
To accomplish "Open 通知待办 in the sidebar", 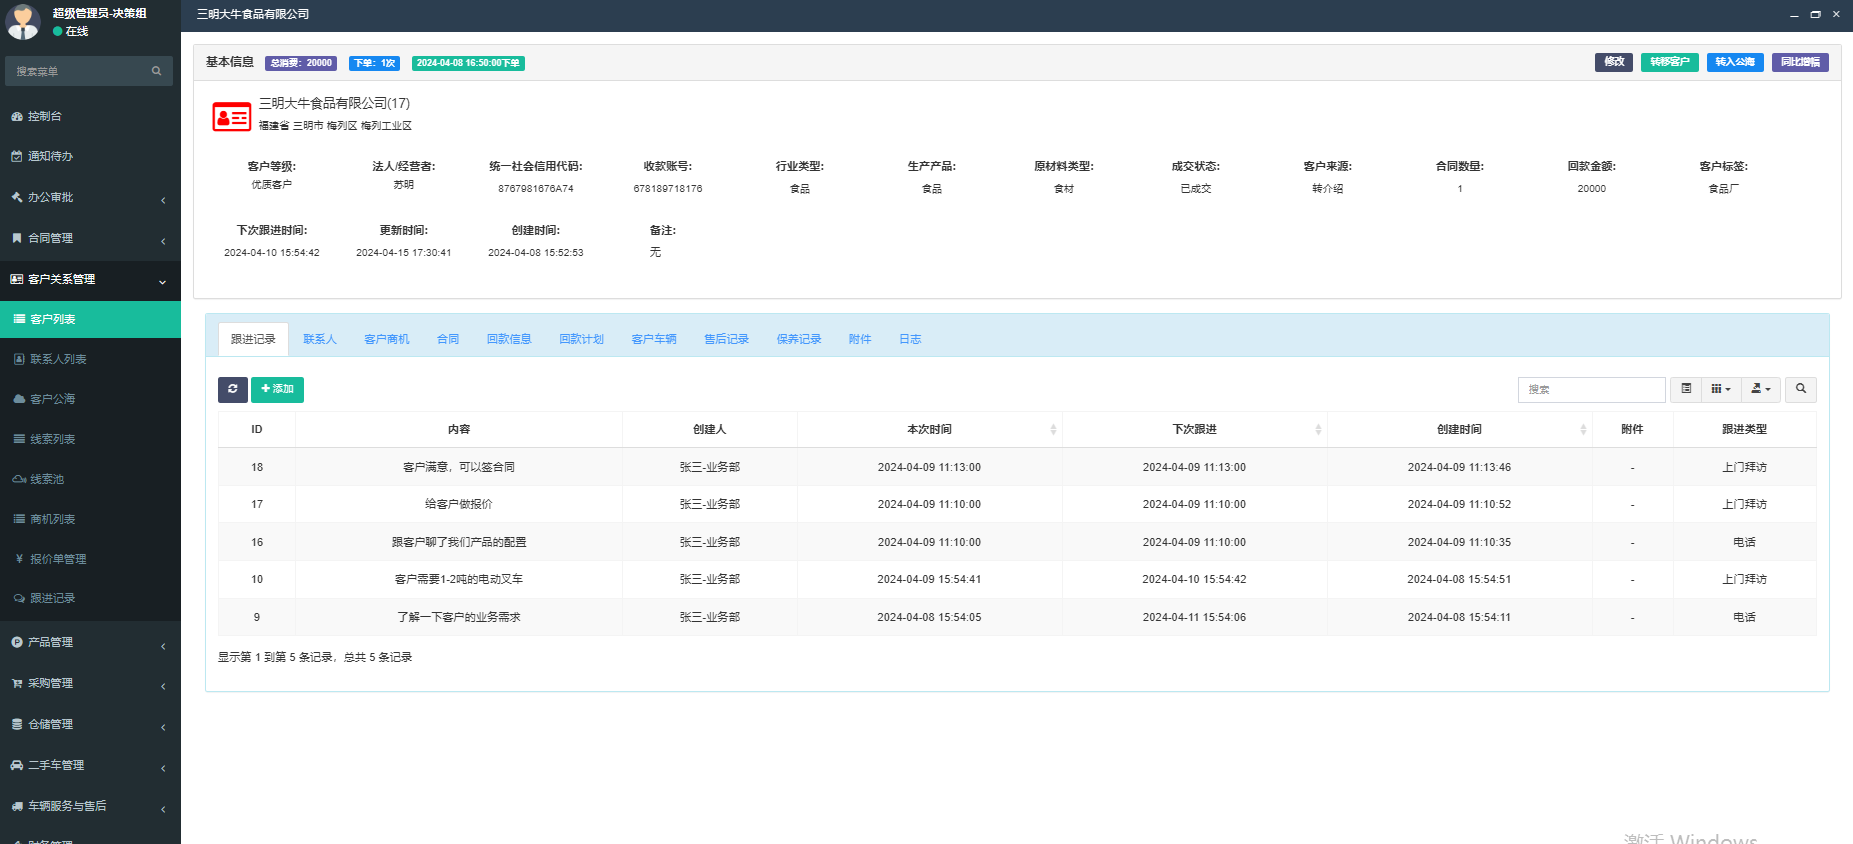I will coord(50,156).
